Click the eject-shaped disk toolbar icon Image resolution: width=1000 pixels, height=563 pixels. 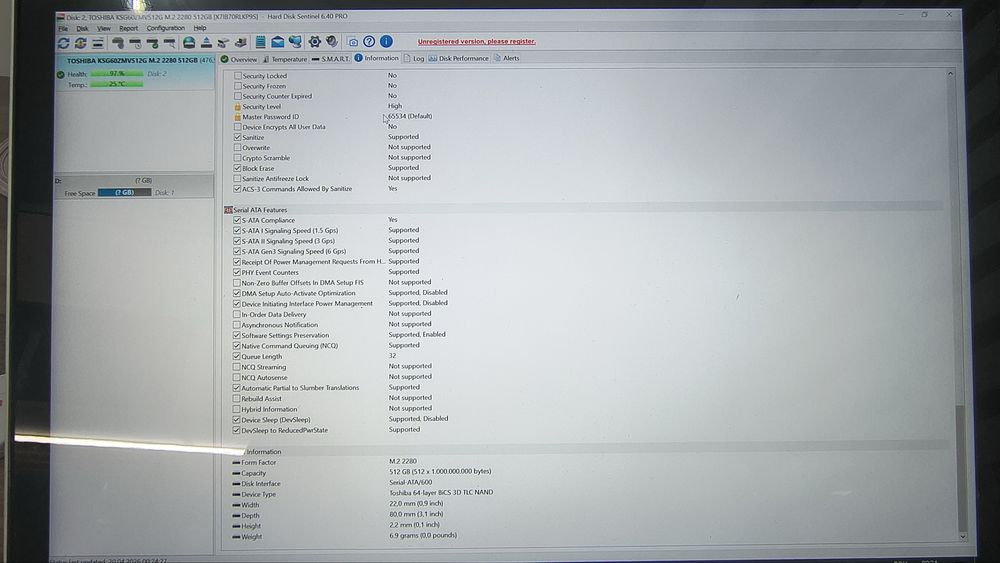(x=206, y=42)
